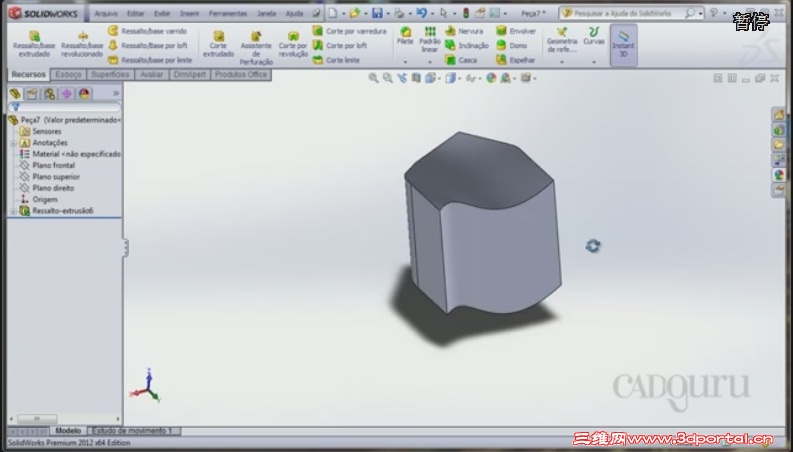Image resolution: width=793 pixels, height=452 pixels.
Task: Click the Save file icon
Action: tap(377, 13)
